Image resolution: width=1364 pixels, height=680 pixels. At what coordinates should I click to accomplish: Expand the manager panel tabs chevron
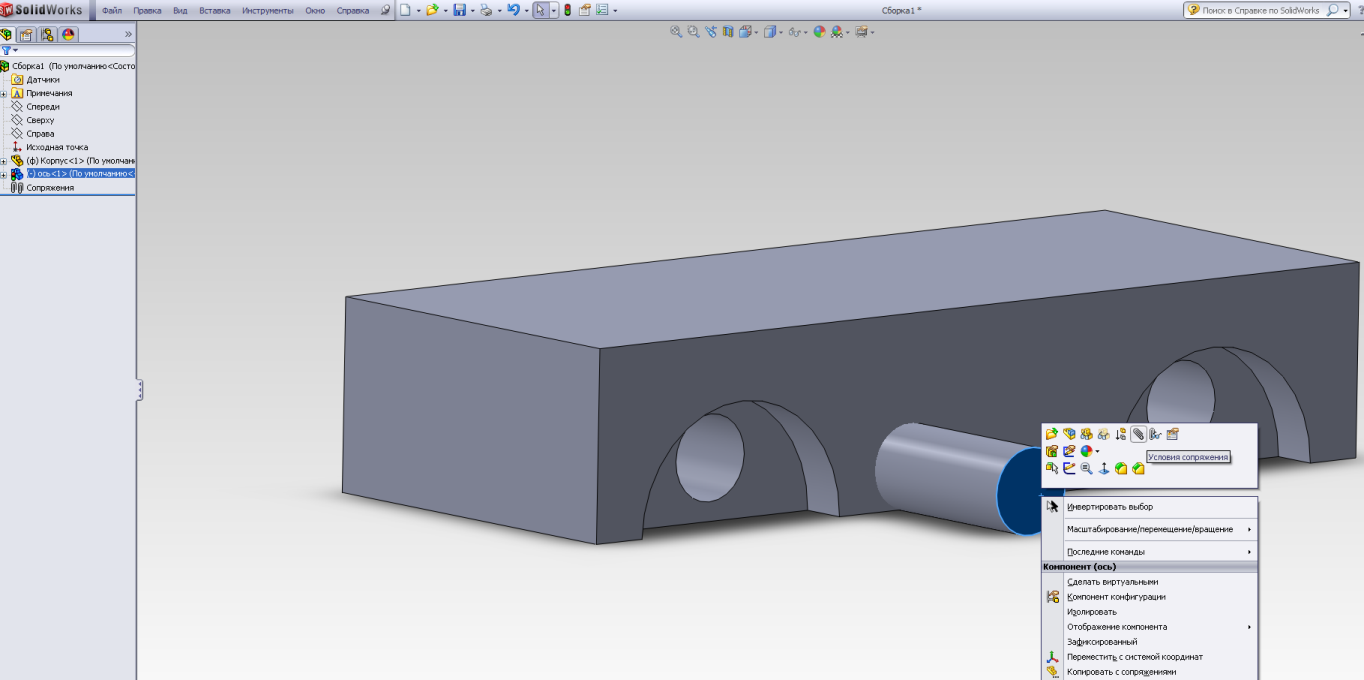click(128, 34)
